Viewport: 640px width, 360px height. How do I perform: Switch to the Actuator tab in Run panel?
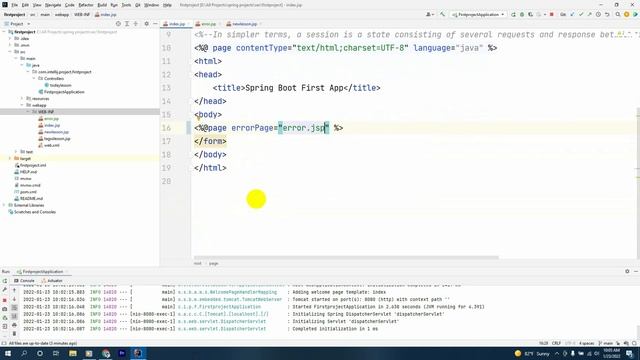coord(52,281)
